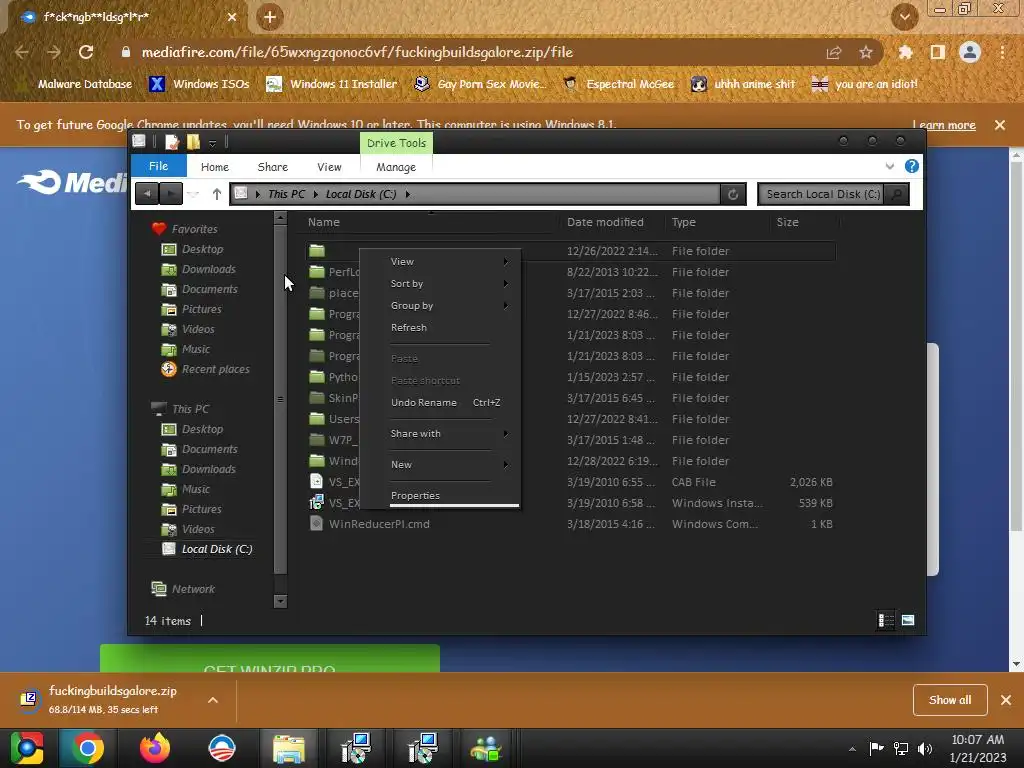
Task: Switch to large icons view
Action: point(908,620)
